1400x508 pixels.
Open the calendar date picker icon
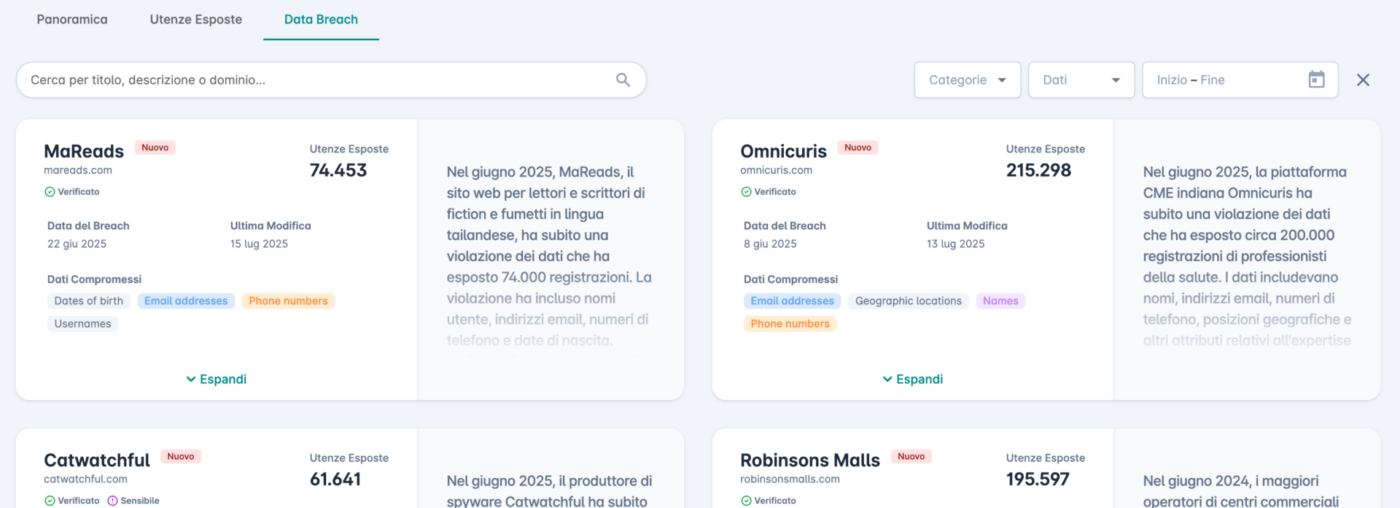[1316, 80]
